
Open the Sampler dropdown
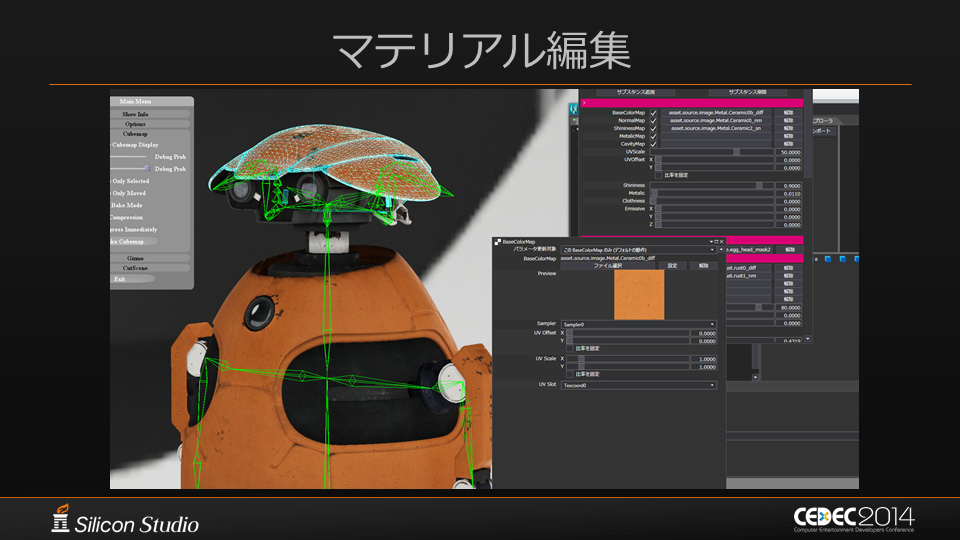639,324
